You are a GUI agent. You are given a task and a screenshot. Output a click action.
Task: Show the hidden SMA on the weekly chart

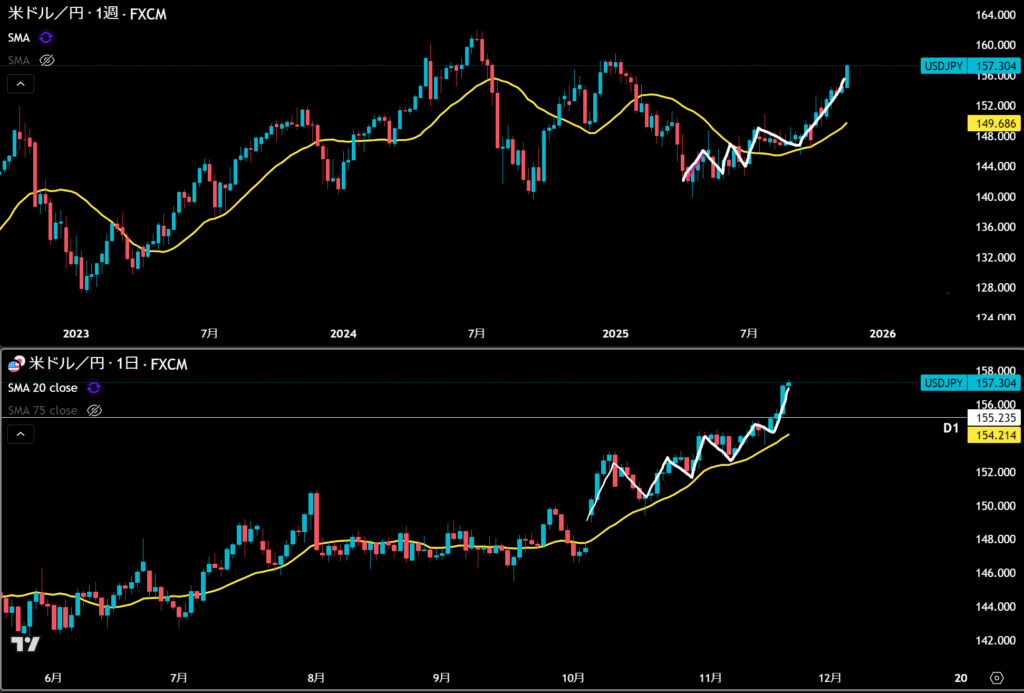pos(46,60)
